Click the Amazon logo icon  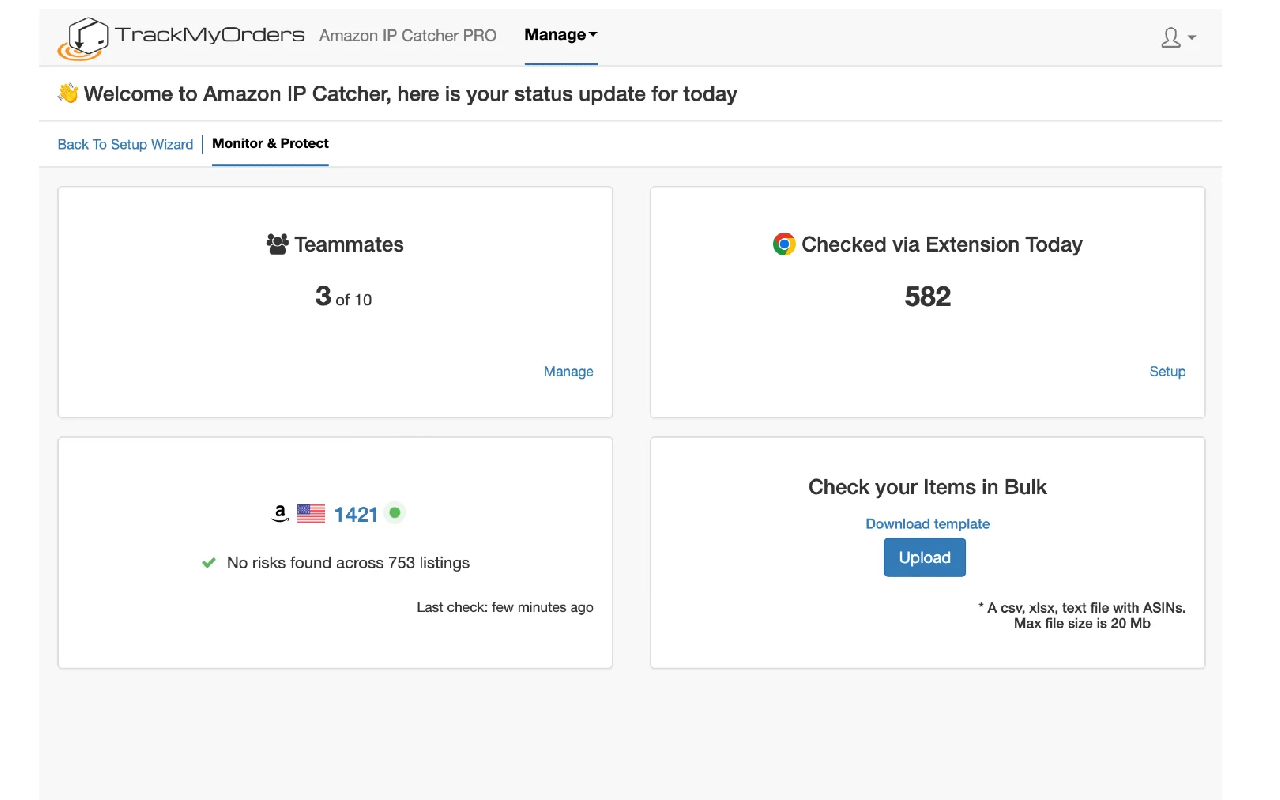click(x=280, y=514)
